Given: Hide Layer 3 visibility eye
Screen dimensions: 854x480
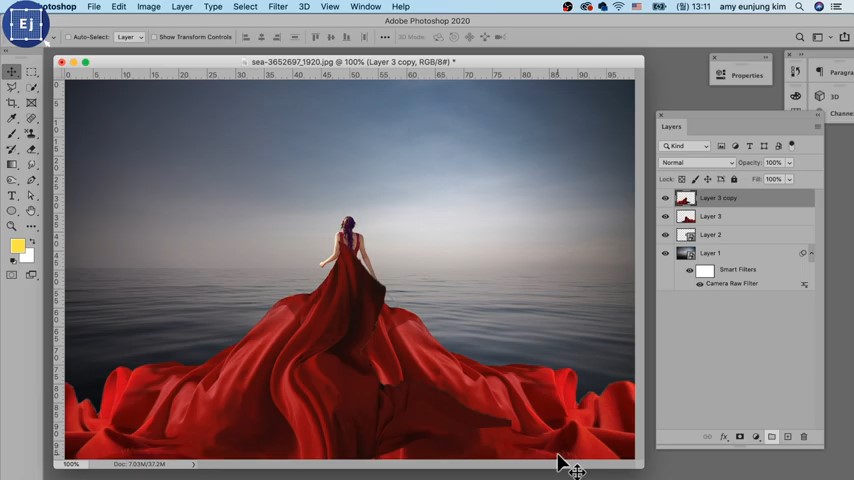Looking at the screenshot, I should (665, 217).
